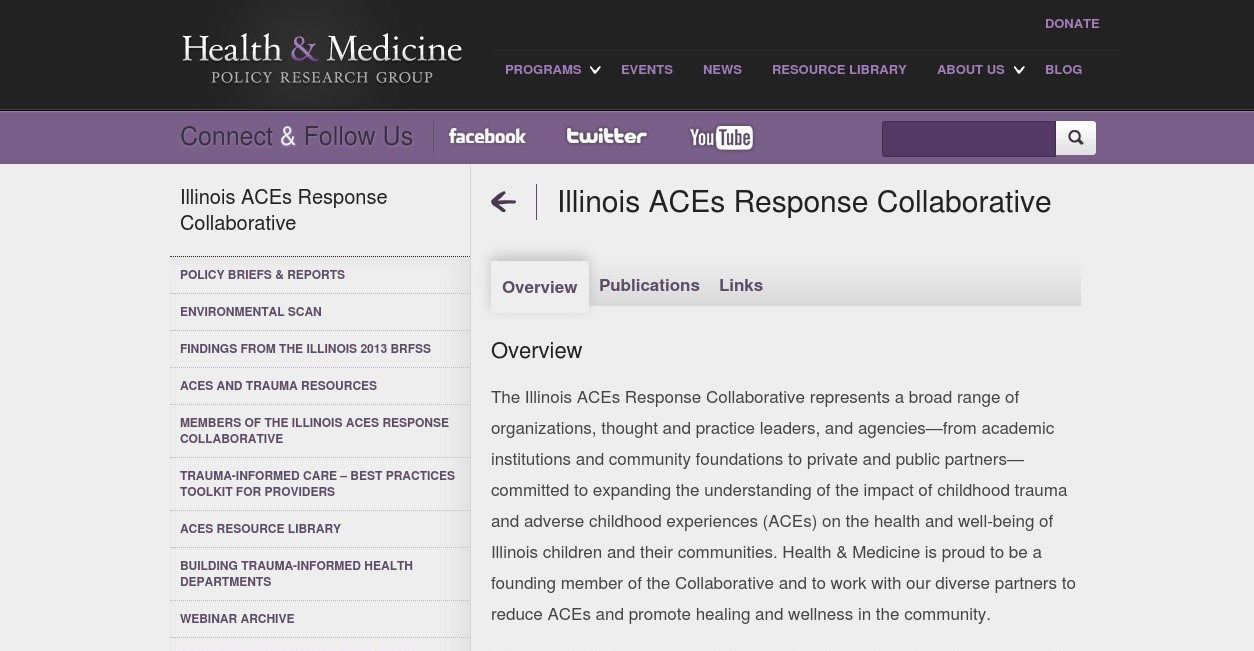
Task: Open the RESOURCE LIBRARY page
Action: (839, 70)
